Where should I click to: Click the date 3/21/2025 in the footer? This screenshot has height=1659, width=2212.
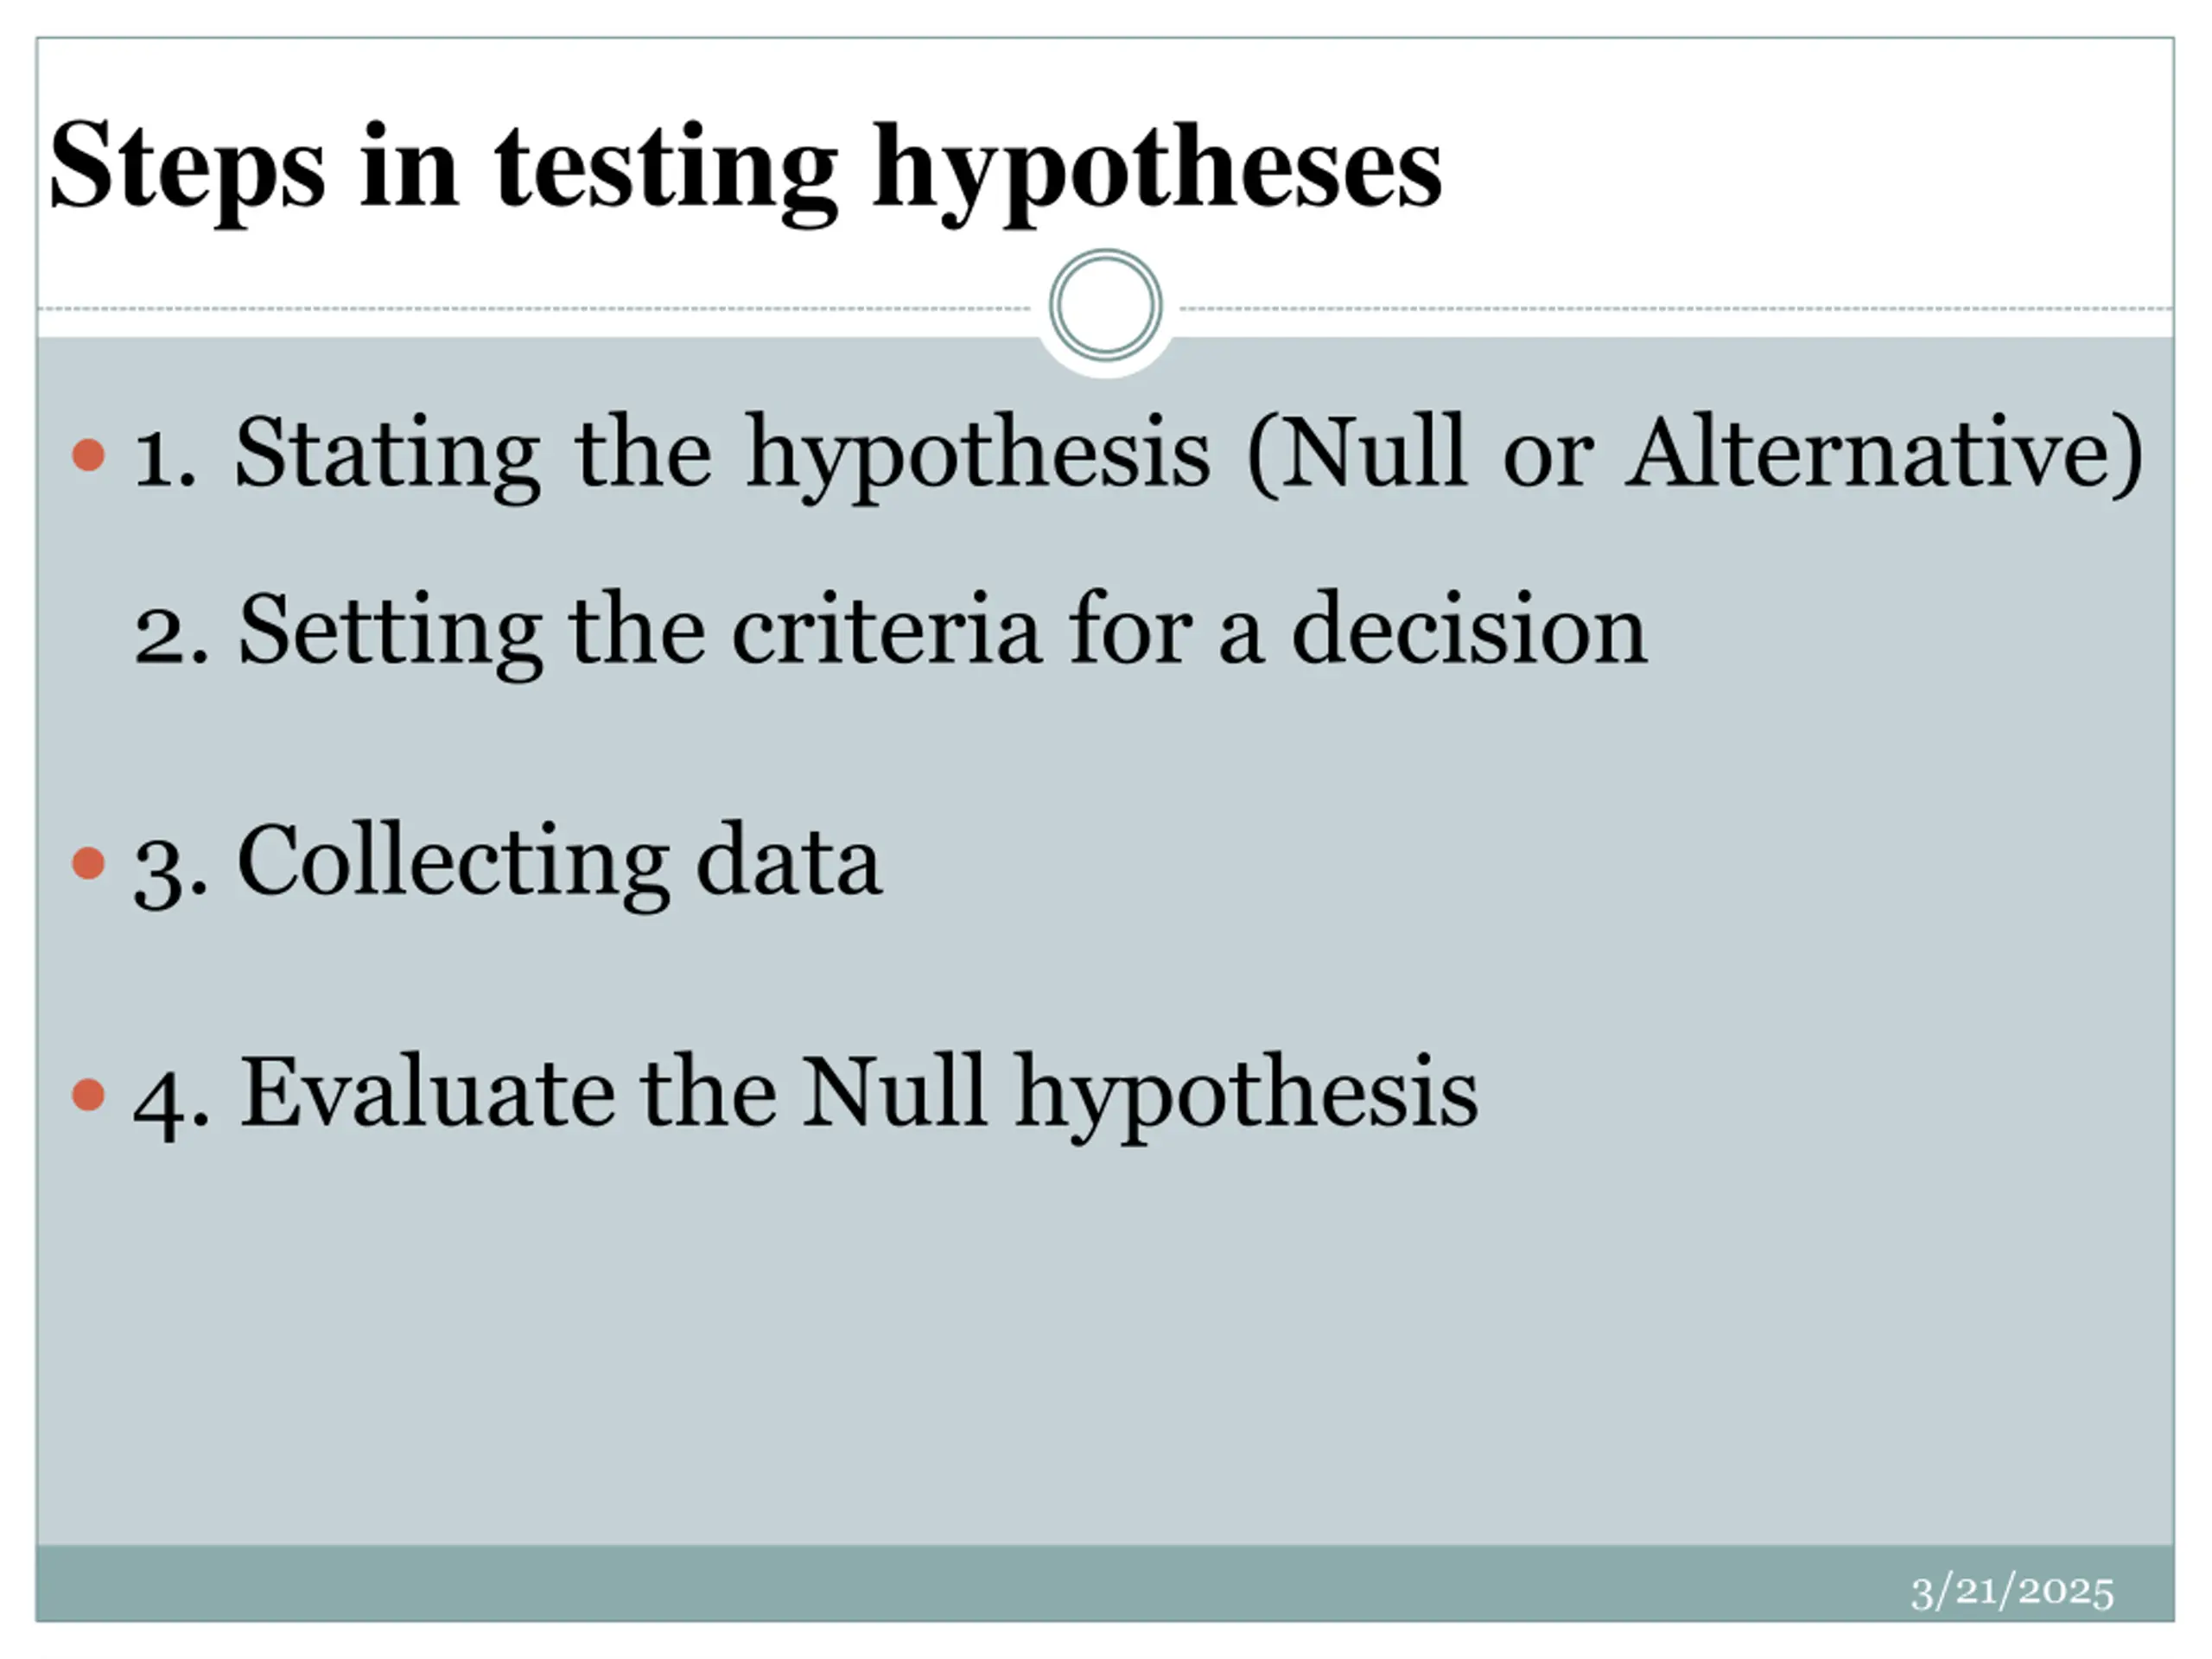pyautogui.click(x=2013, y=1592)
